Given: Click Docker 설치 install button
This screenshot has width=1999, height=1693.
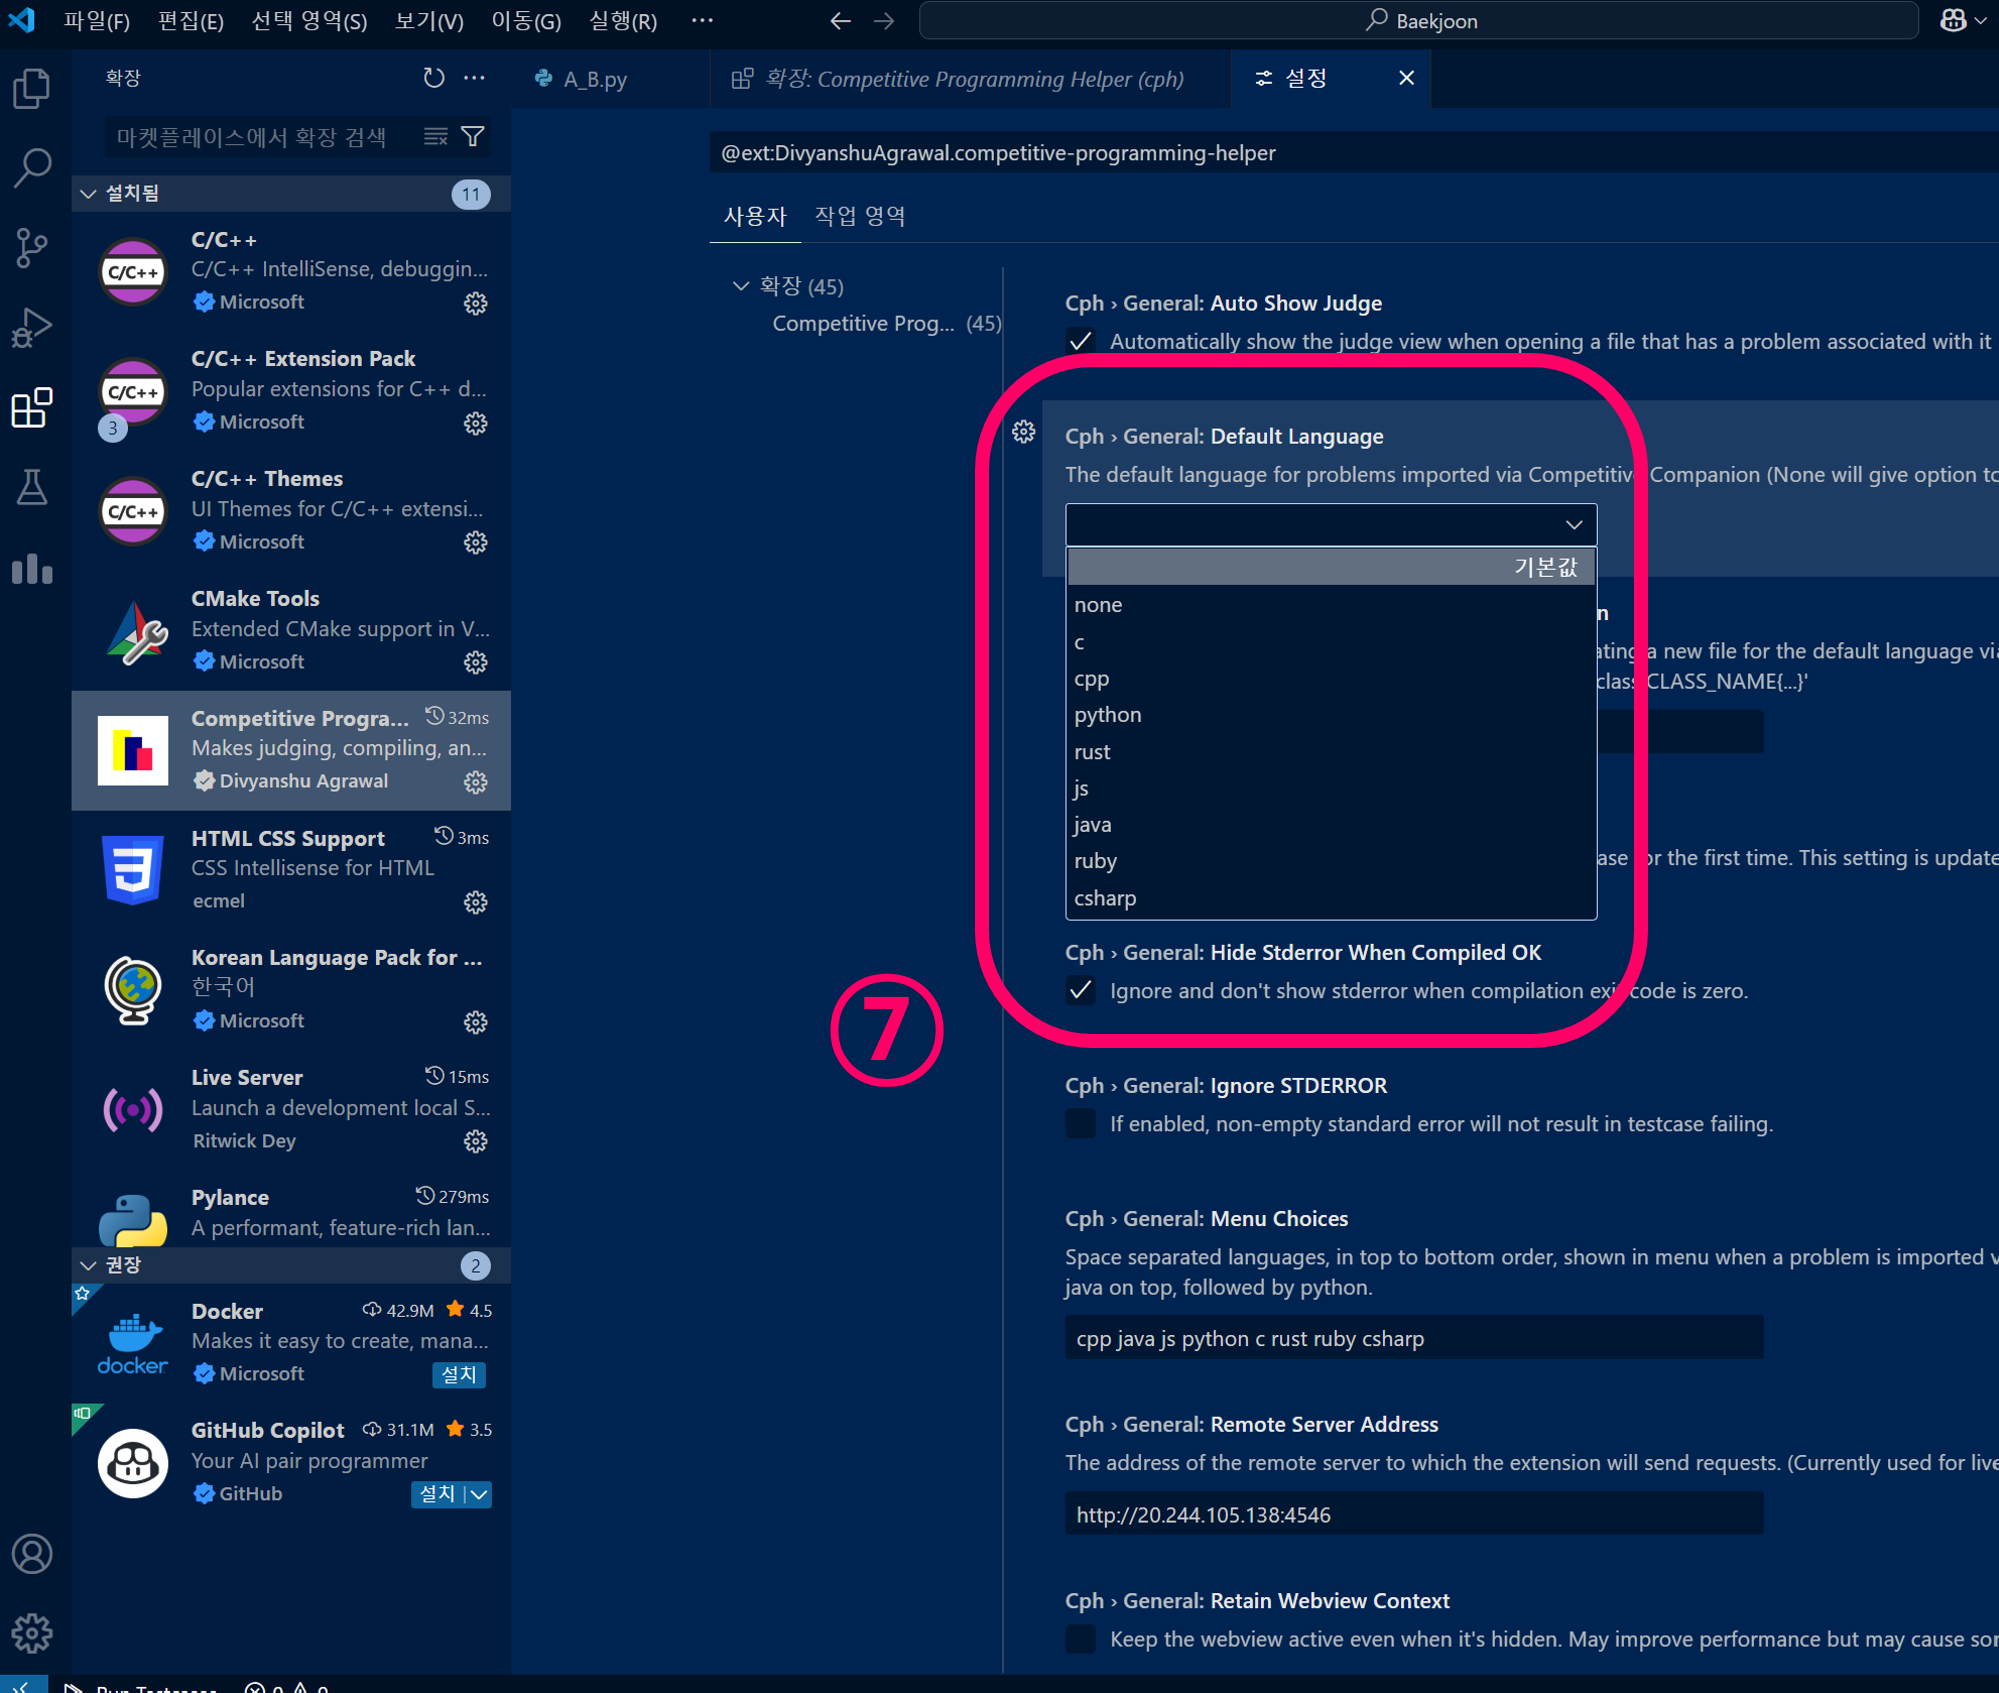Looking at the screenshot, I should (459, 1373).
